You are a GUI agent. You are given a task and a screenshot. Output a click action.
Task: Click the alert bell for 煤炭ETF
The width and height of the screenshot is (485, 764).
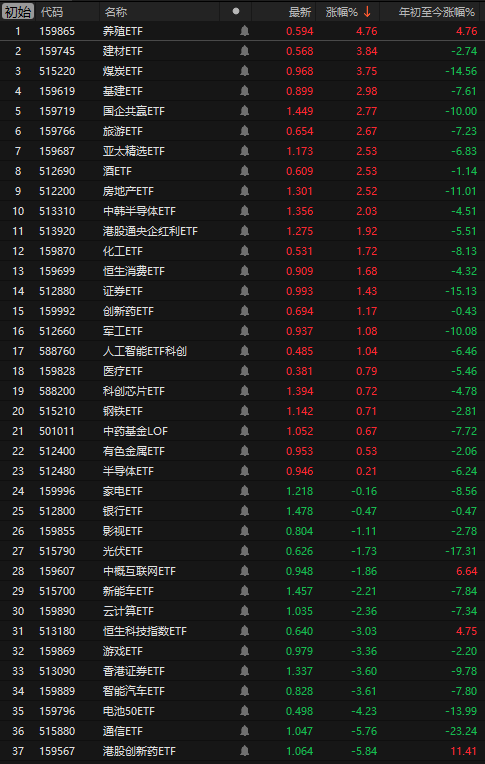point(244,71)
